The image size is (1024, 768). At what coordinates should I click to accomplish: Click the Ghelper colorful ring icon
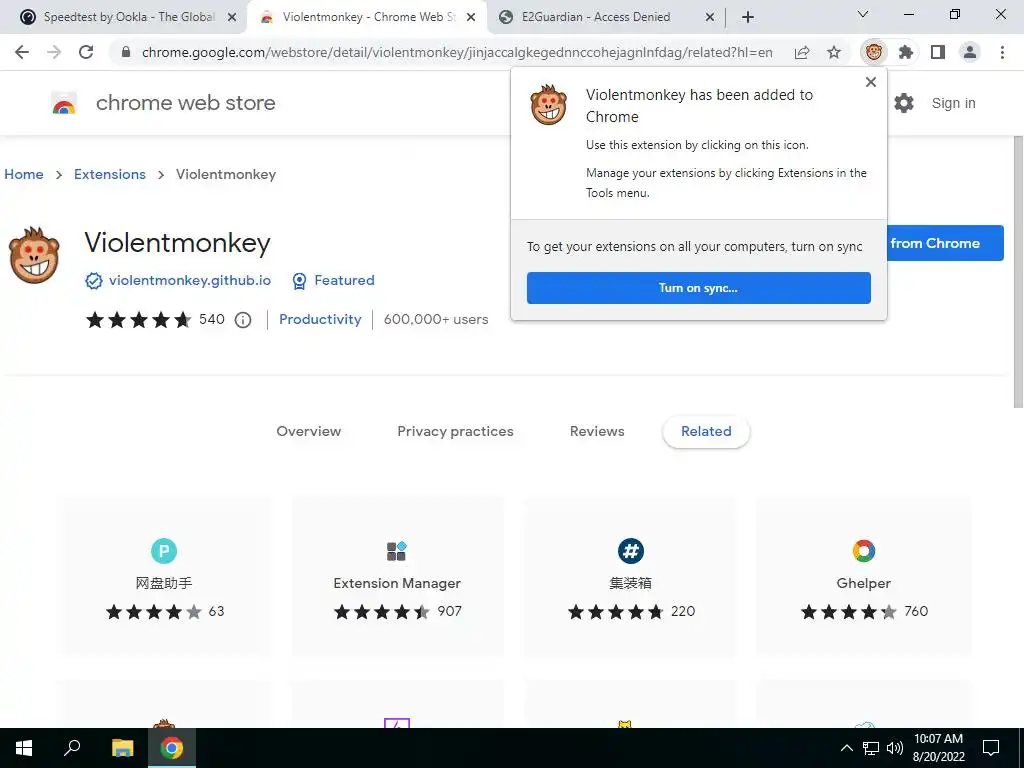863,551
